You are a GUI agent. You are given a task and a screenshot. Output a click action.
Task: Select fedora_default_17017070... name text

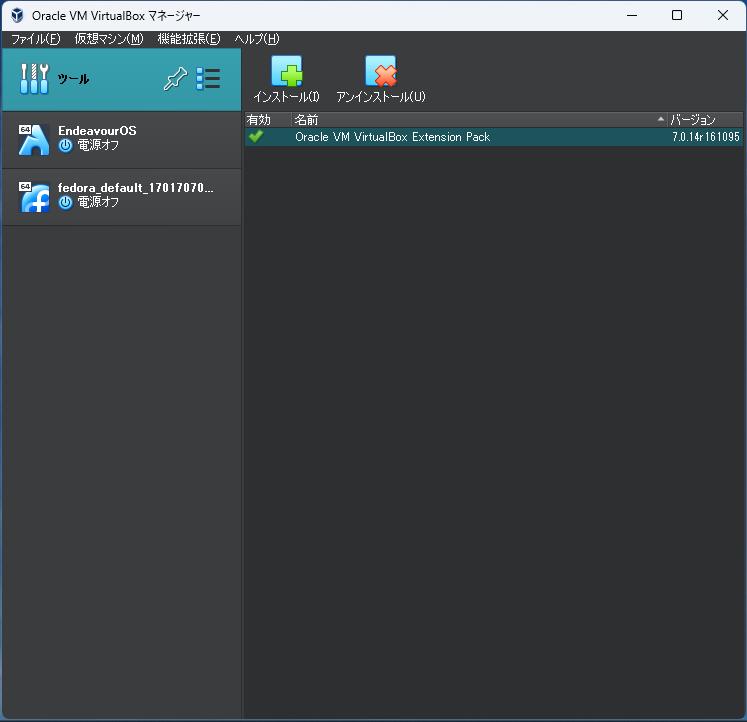tap(136, 188)
